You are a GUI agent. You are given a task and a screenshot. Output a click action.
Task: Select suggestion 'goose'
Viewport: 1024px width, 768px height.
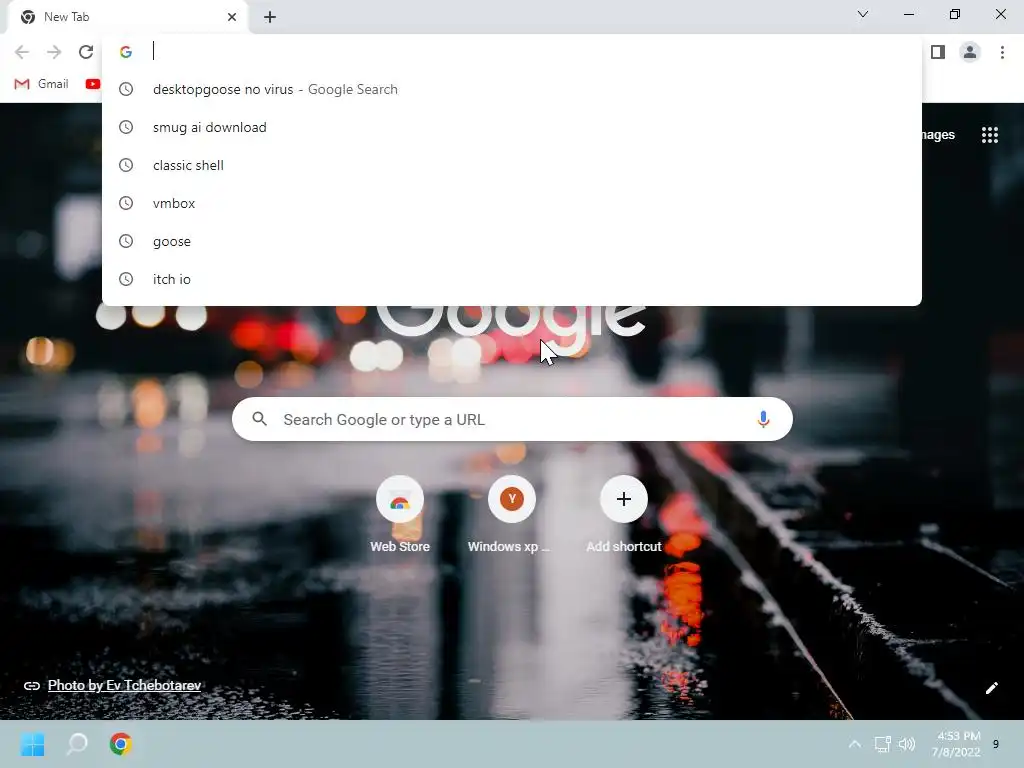click(511, 241)
